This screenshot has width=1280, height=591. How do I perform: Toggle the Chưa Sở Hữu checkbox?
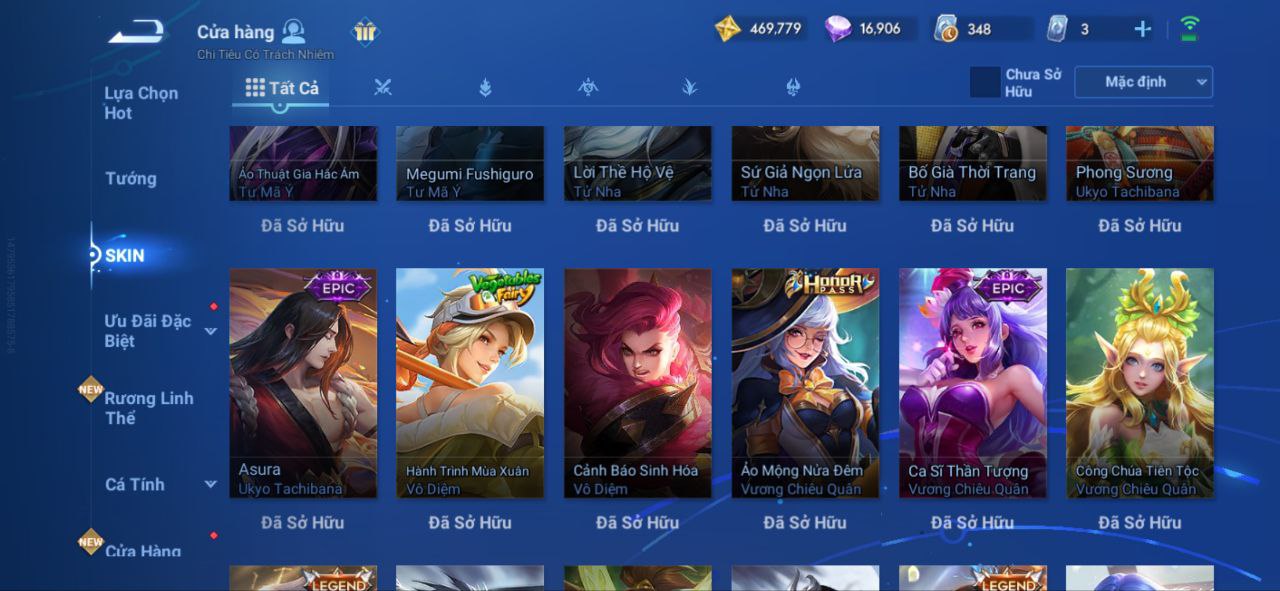pyautogui.click(x=985, y=82)
